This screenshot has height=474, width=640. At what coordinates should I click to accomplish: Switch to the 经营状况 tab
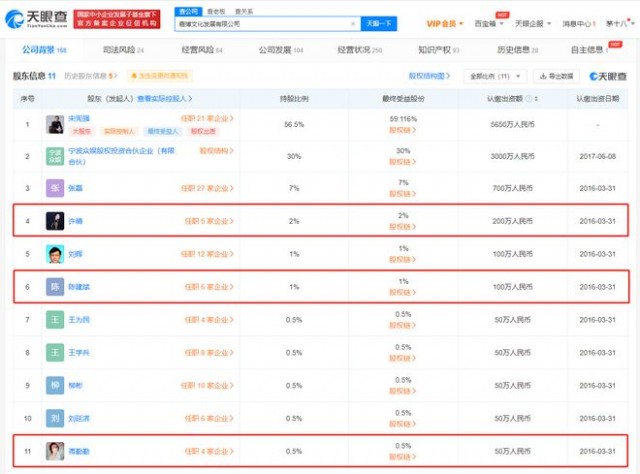click(x=360, y=50)
